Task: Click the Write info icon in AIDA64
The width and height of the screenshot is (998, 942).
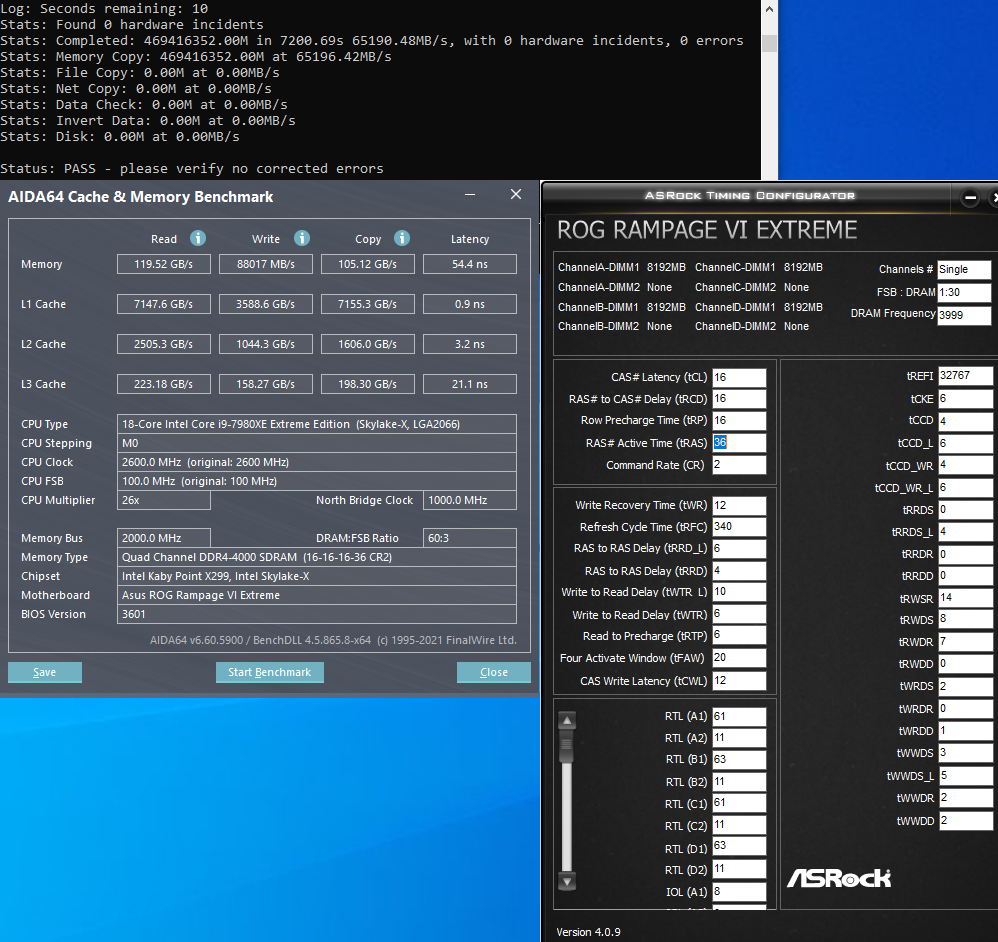Action: tap(302, 238)
